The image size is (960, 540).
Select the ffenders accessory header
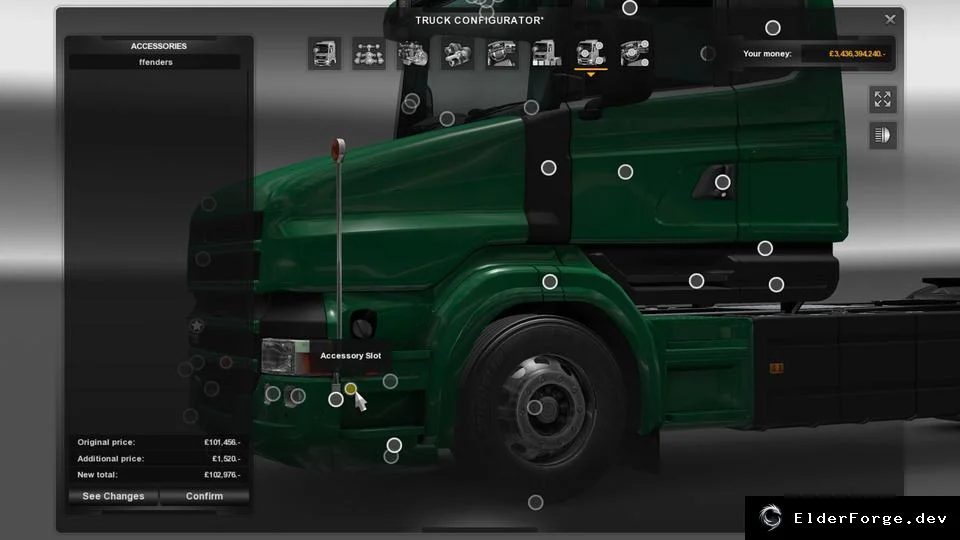[x=156, y=62]
